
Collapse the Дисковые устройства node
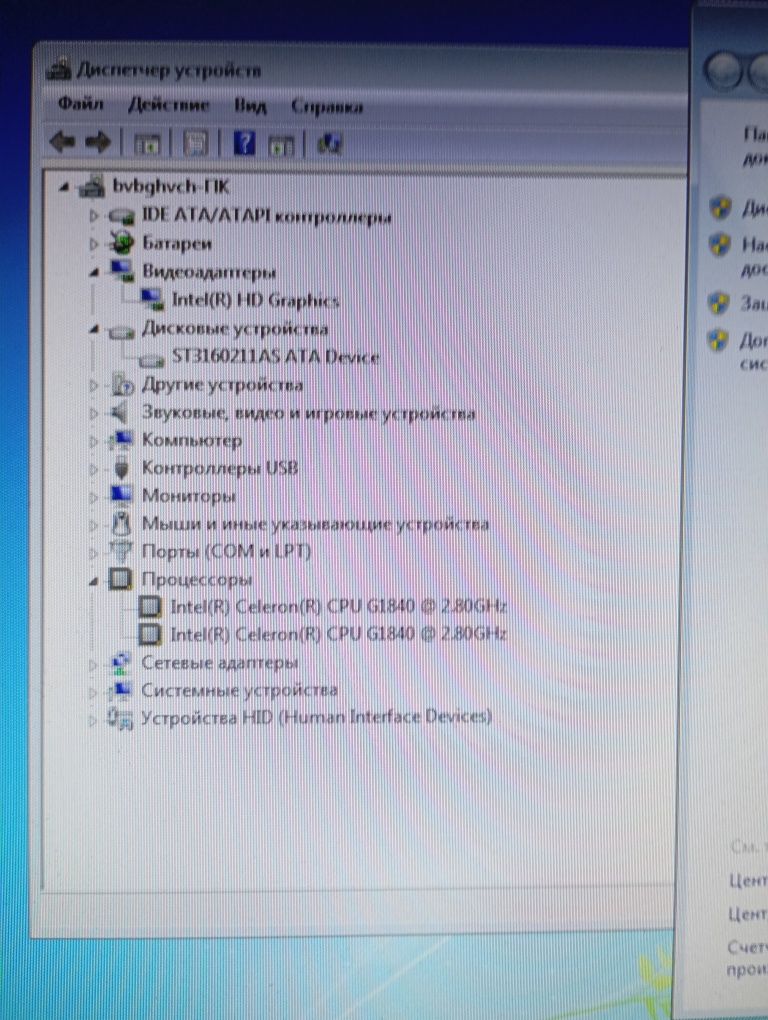[x=95, y=329]
